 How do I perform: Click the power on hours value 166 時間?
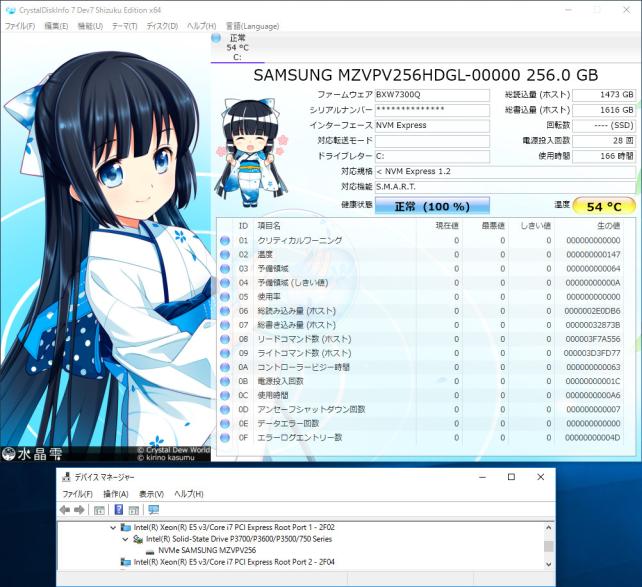click(x=604, y=156)
